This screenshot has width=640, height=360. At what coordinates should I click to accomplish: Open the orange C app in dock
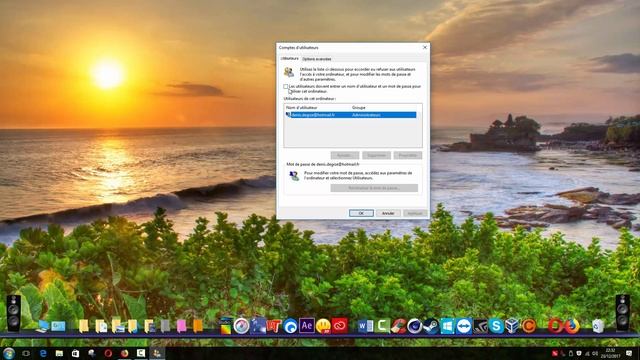pyautogui.click(x=529, y=326)
